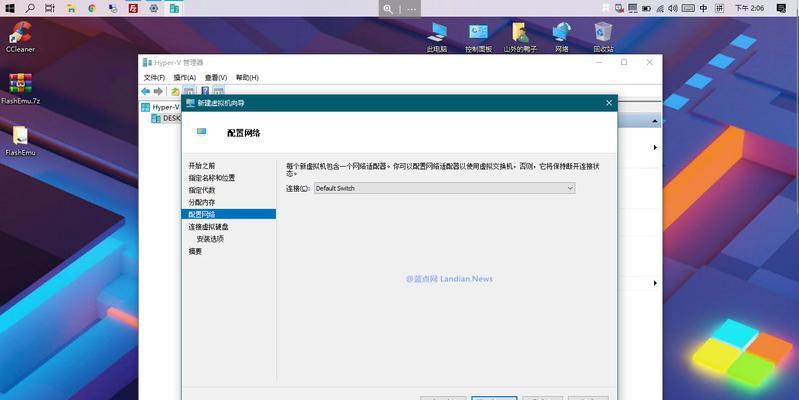799x400 pixels.
Task: Open File Explorer from the taskbar
Action: coord(71,8)
